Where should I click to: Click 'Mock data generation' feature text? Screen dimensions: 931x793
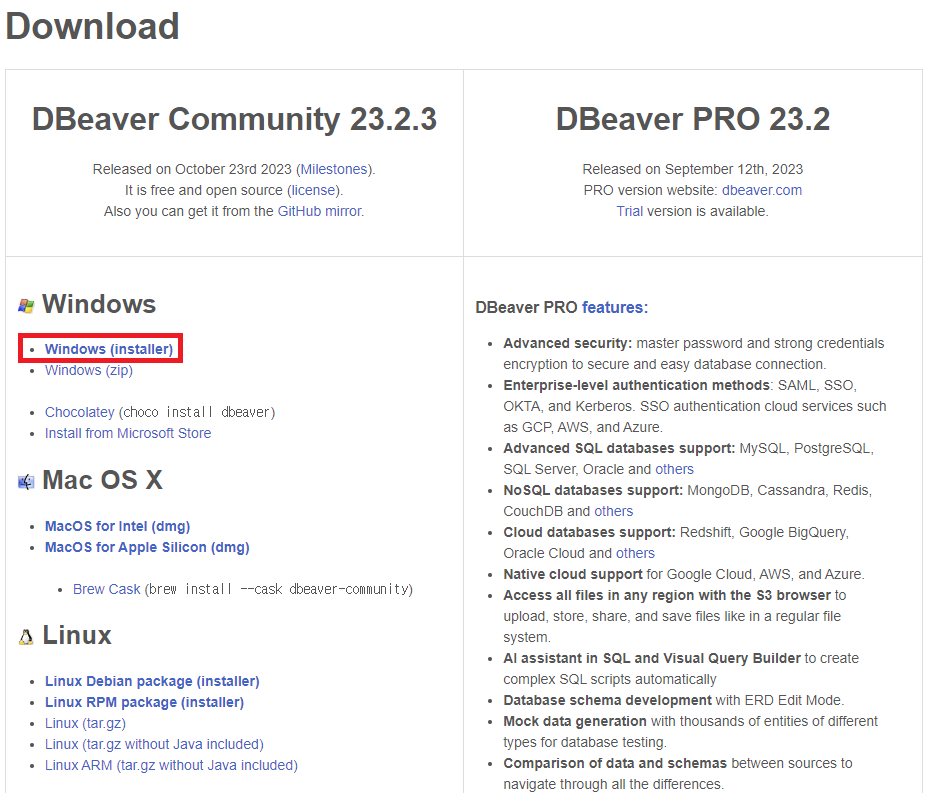(x=575, y=722)
